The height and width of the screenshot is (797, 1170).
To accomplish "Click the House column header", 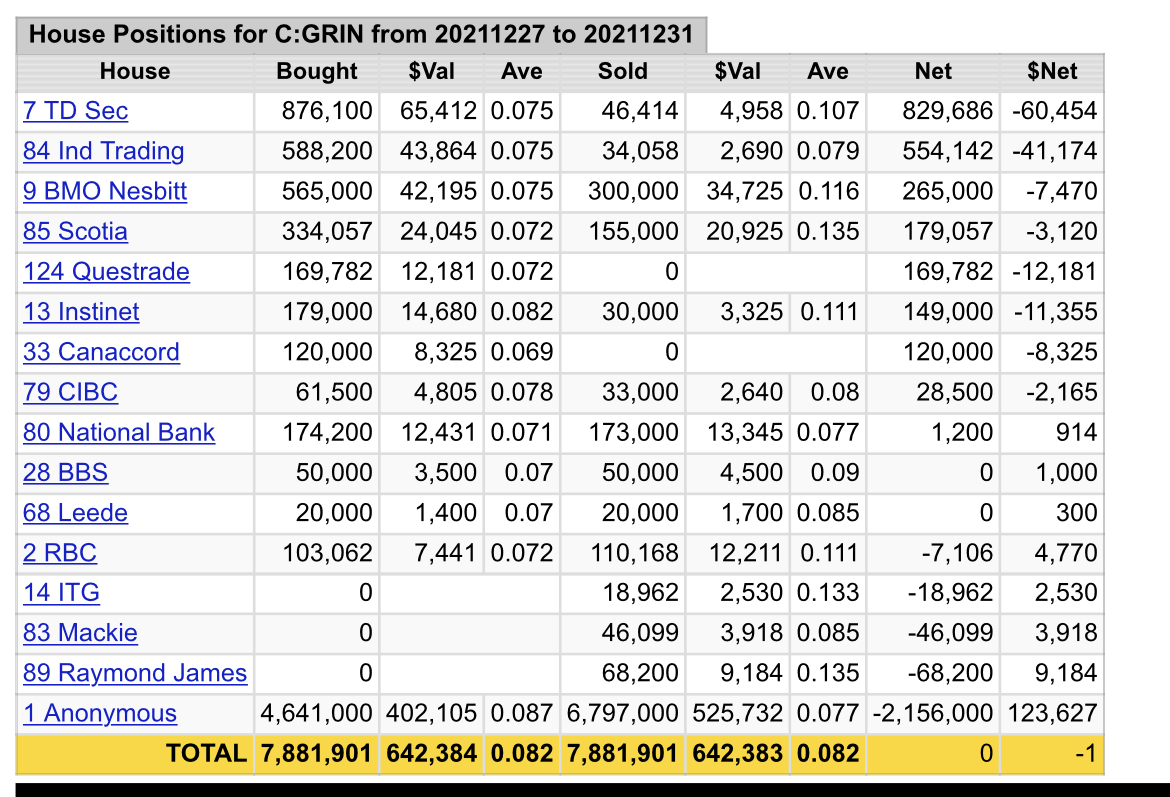I will pyautogui.click(x=135, y=71).
